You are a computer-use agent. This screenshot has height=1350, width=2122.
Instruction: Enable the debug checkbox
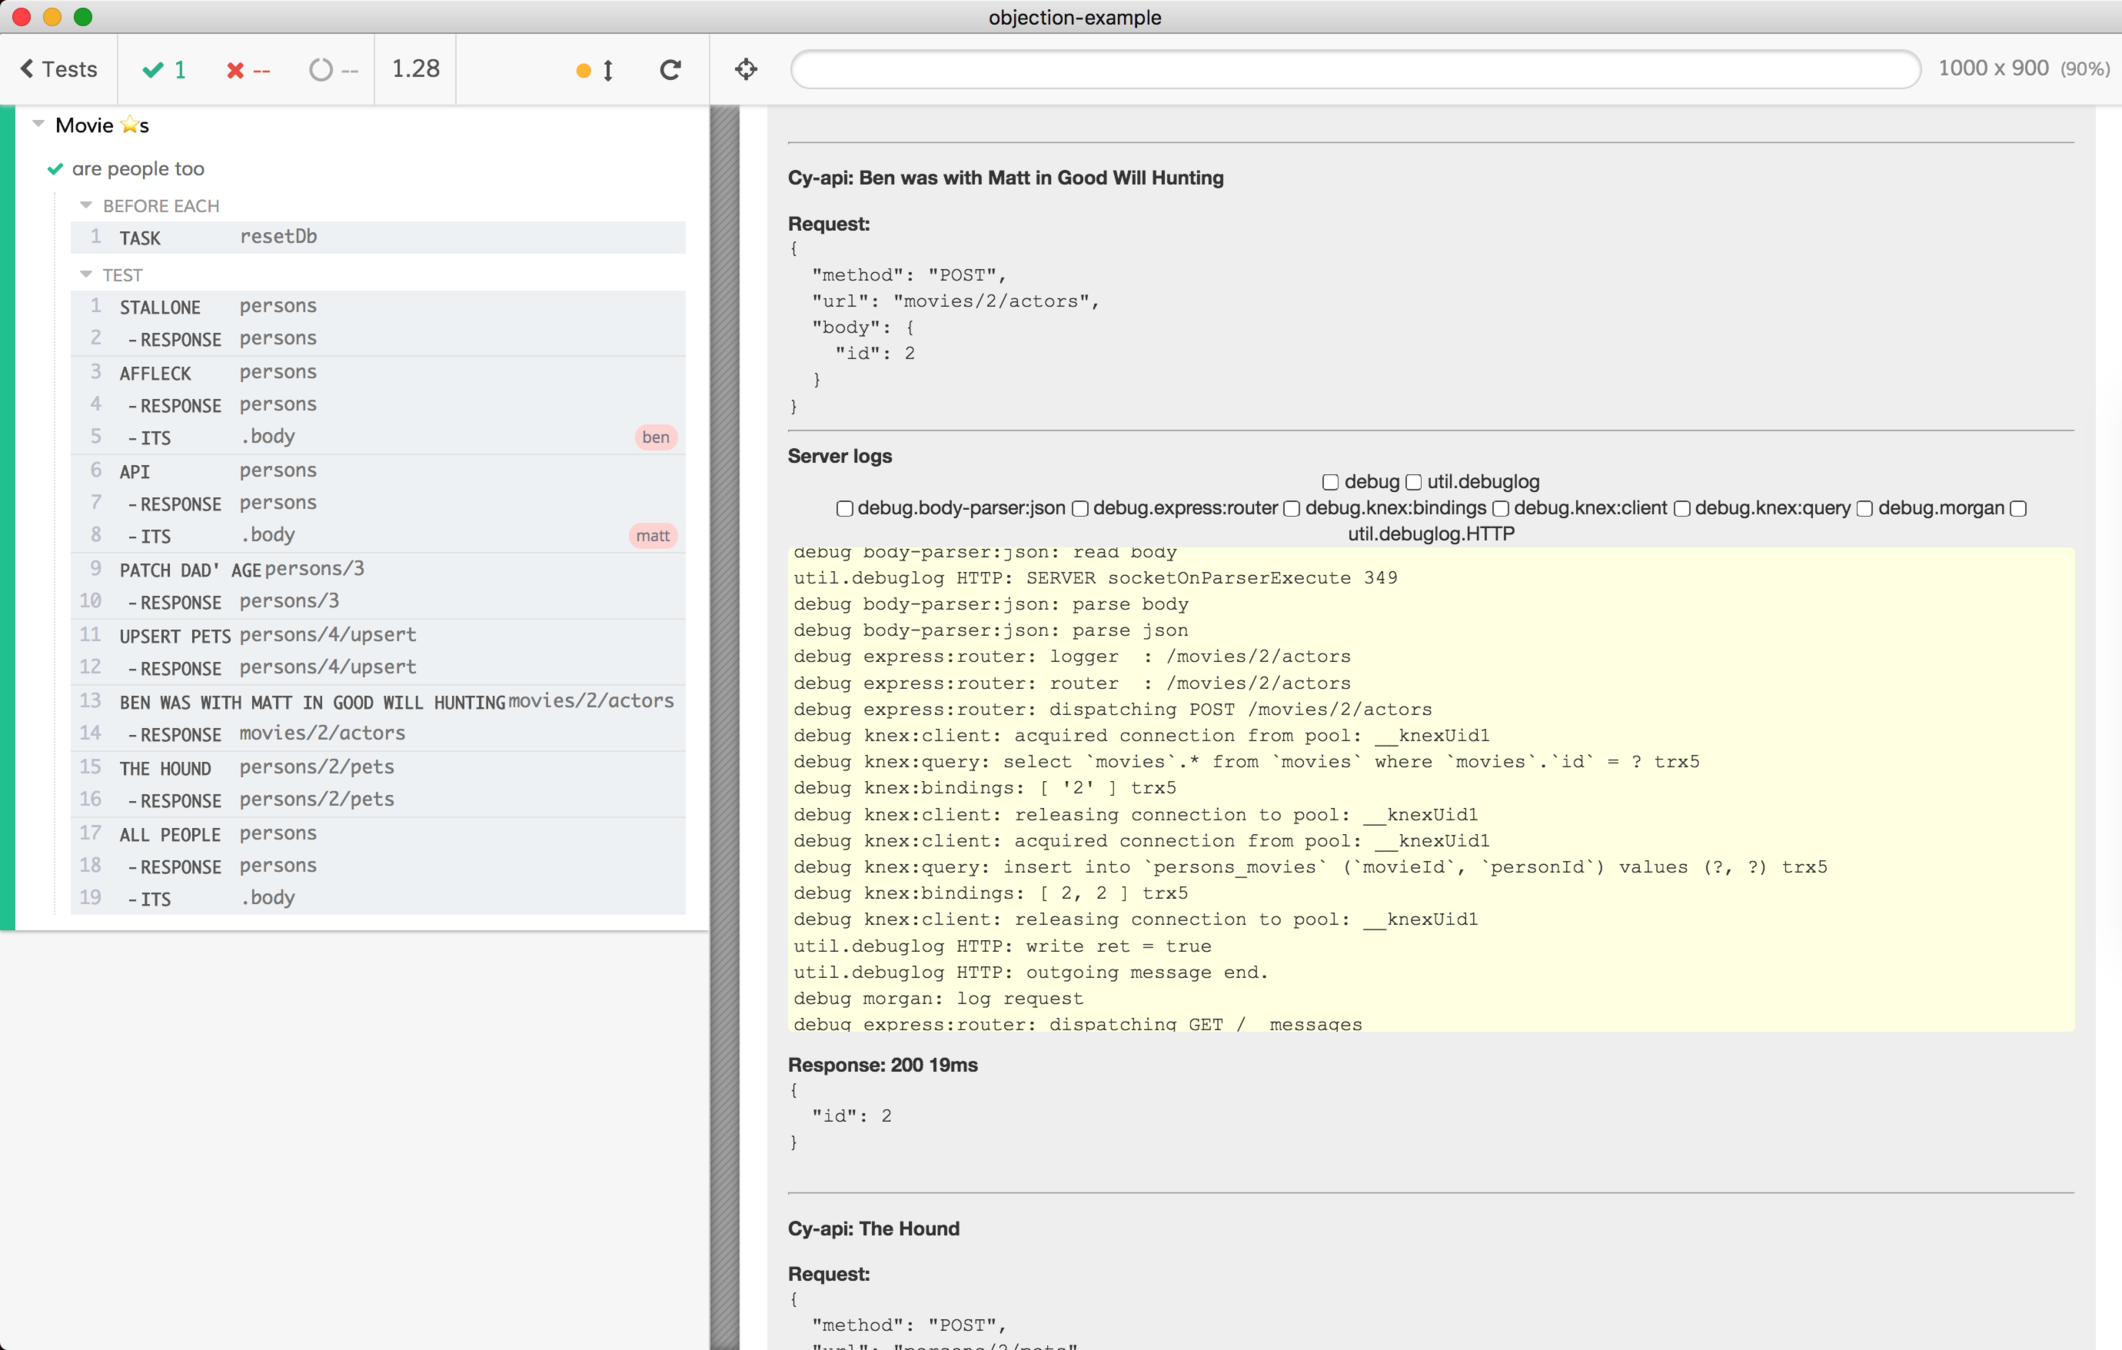(x=1330, y=482)
